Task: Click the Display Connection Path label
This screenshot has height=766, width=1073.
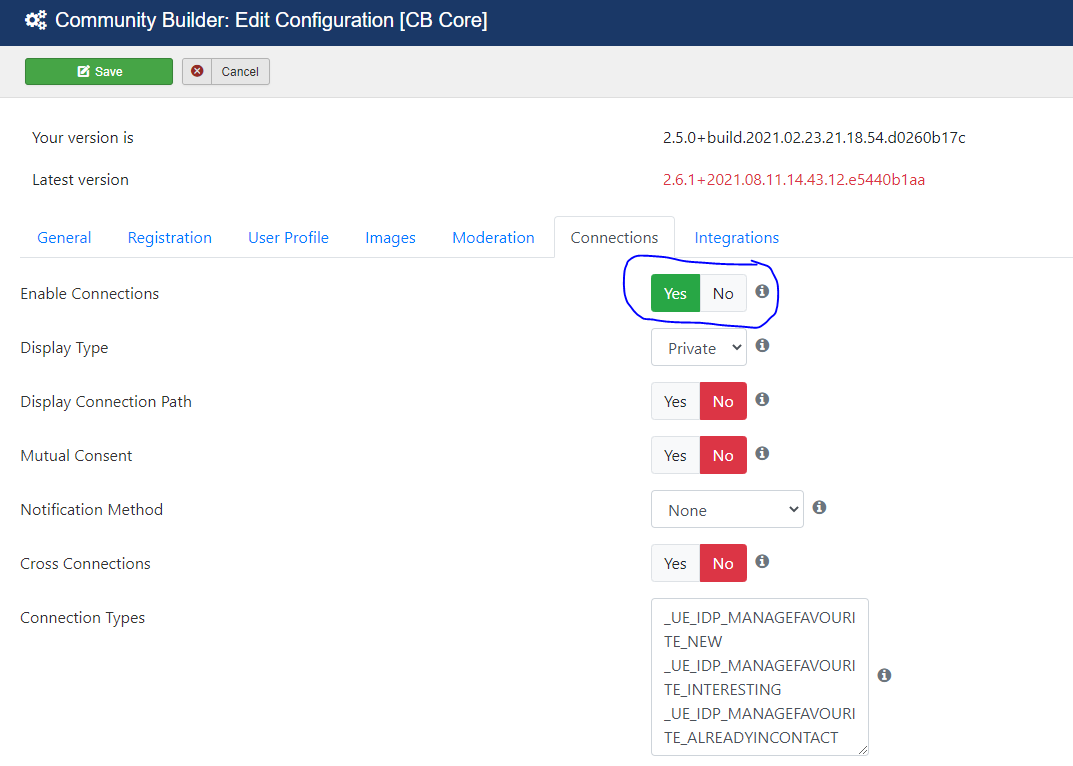Action: click(106, 402)
